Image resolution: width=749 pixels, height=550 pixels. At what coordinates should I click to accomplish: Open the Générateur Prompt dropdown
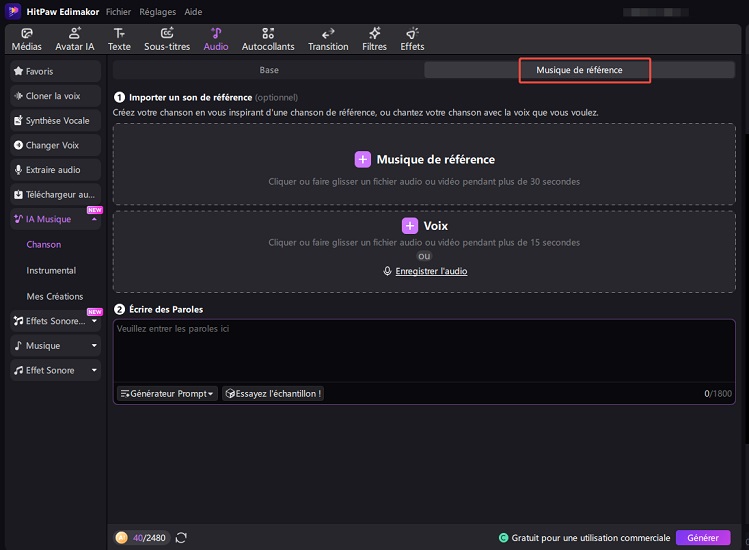tap(167, 394)
